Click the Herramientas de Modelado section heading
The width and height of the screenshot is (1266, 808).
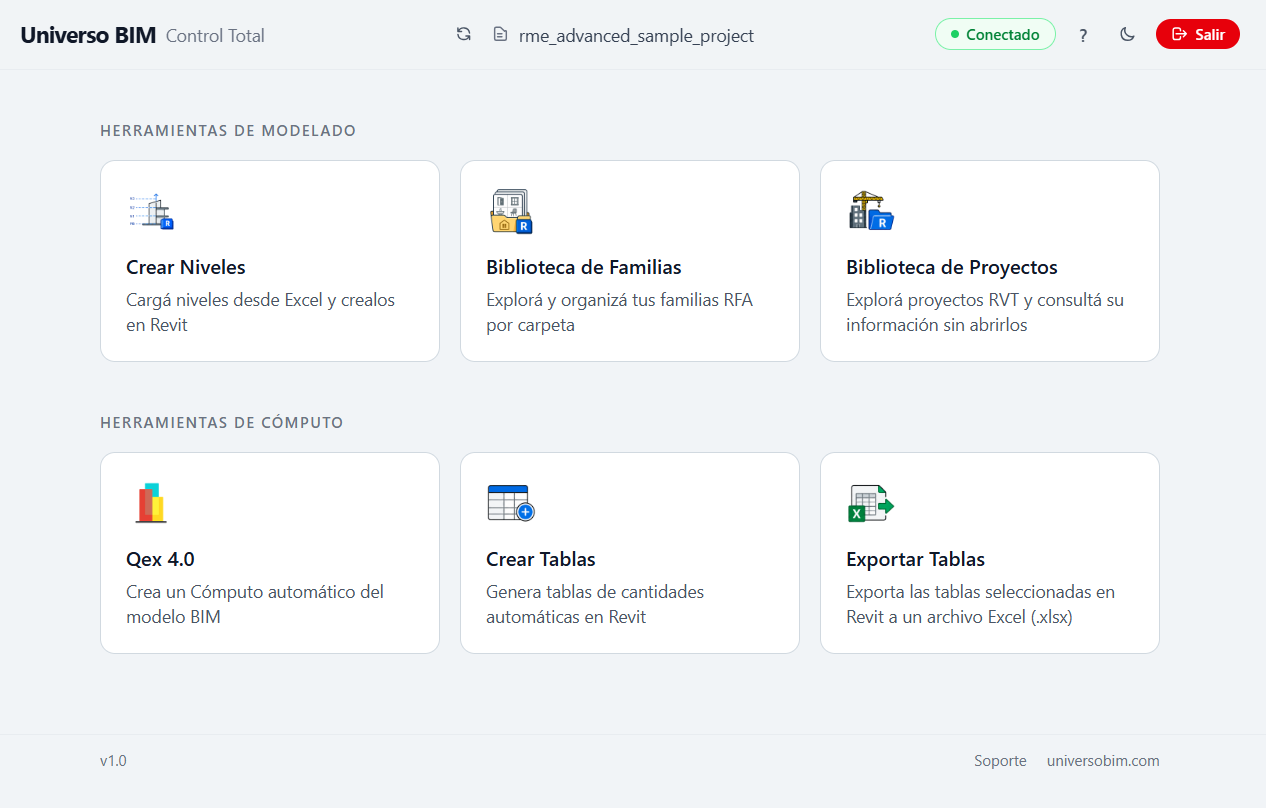tap(228, 131)
